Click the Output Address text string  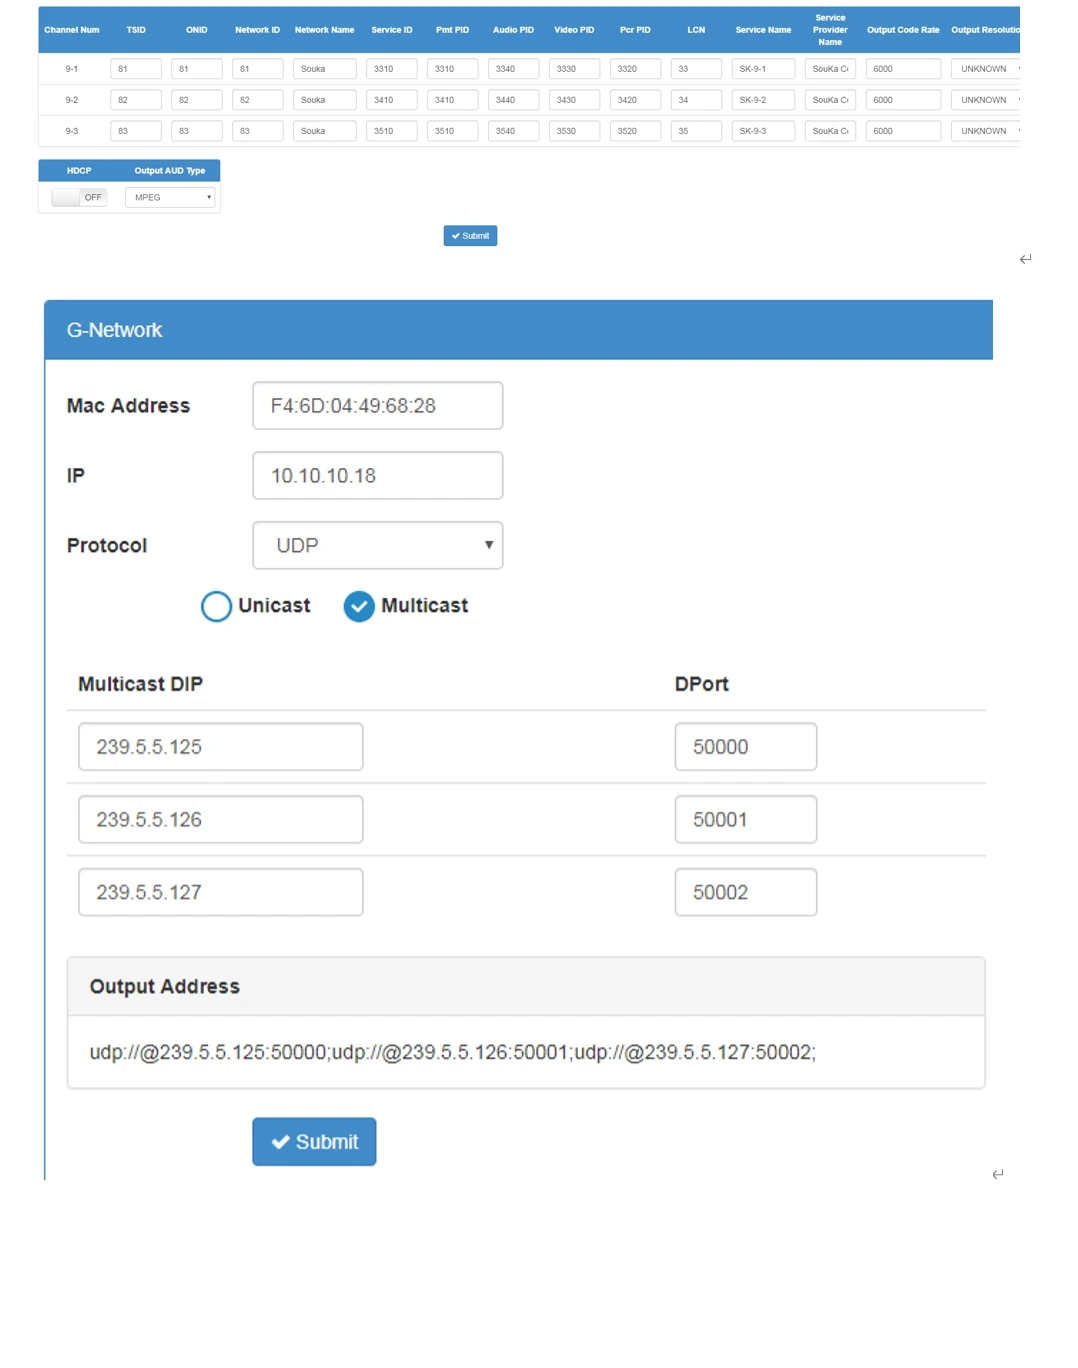452,1052
